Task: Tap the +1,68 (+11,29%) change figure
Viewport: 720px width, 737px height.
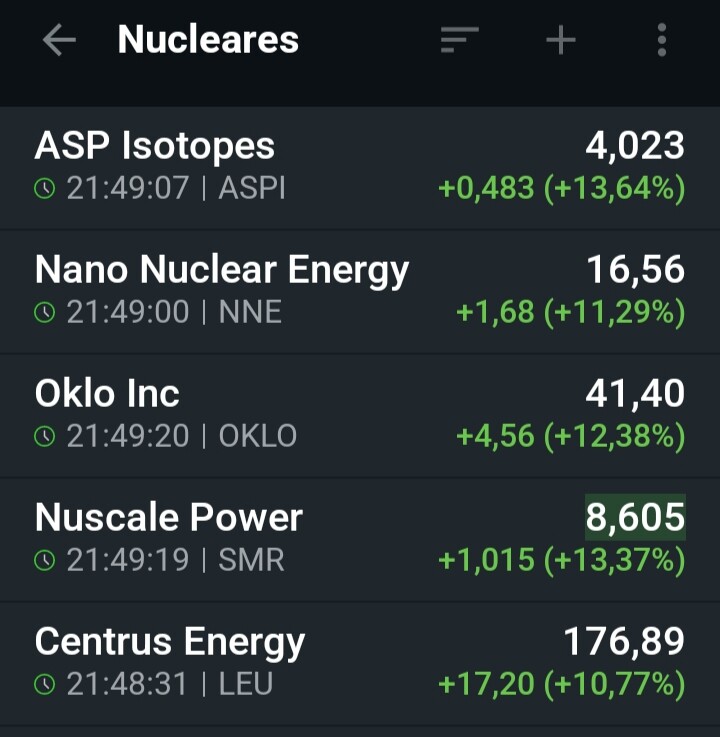Action: [x=571, y=313]
